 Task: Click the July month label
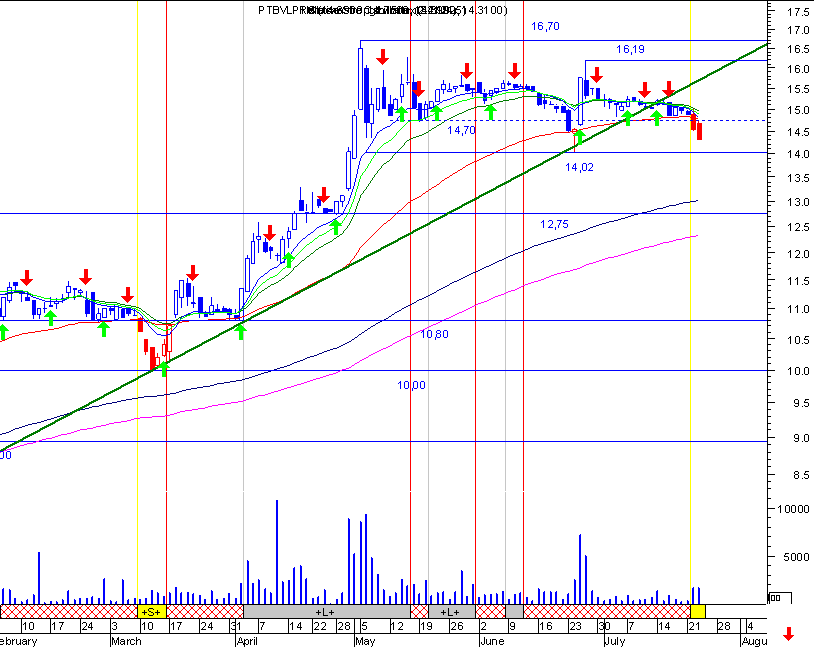[615, 641]
